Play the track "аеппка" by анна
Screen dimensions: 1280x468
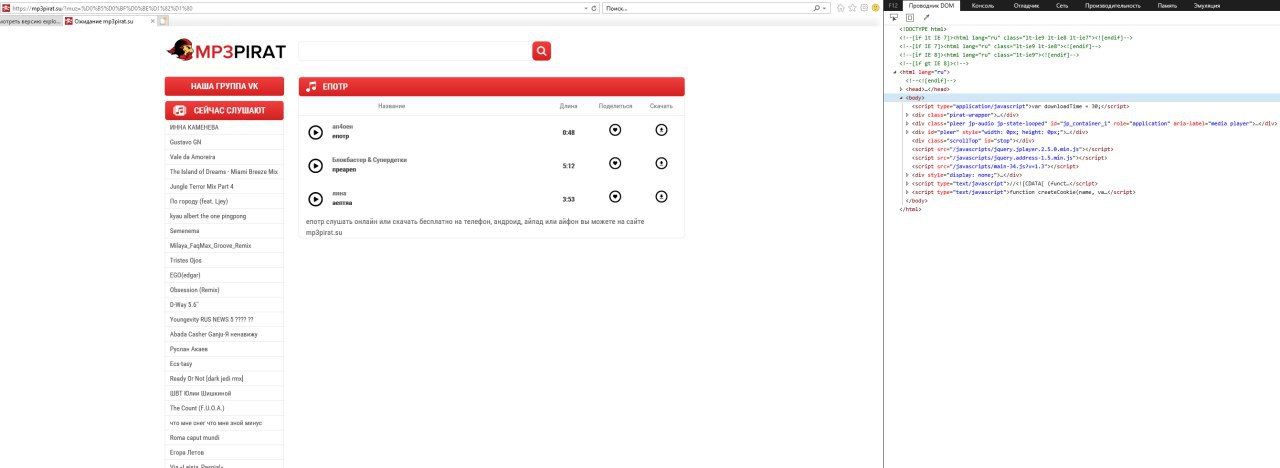(315, 198)
